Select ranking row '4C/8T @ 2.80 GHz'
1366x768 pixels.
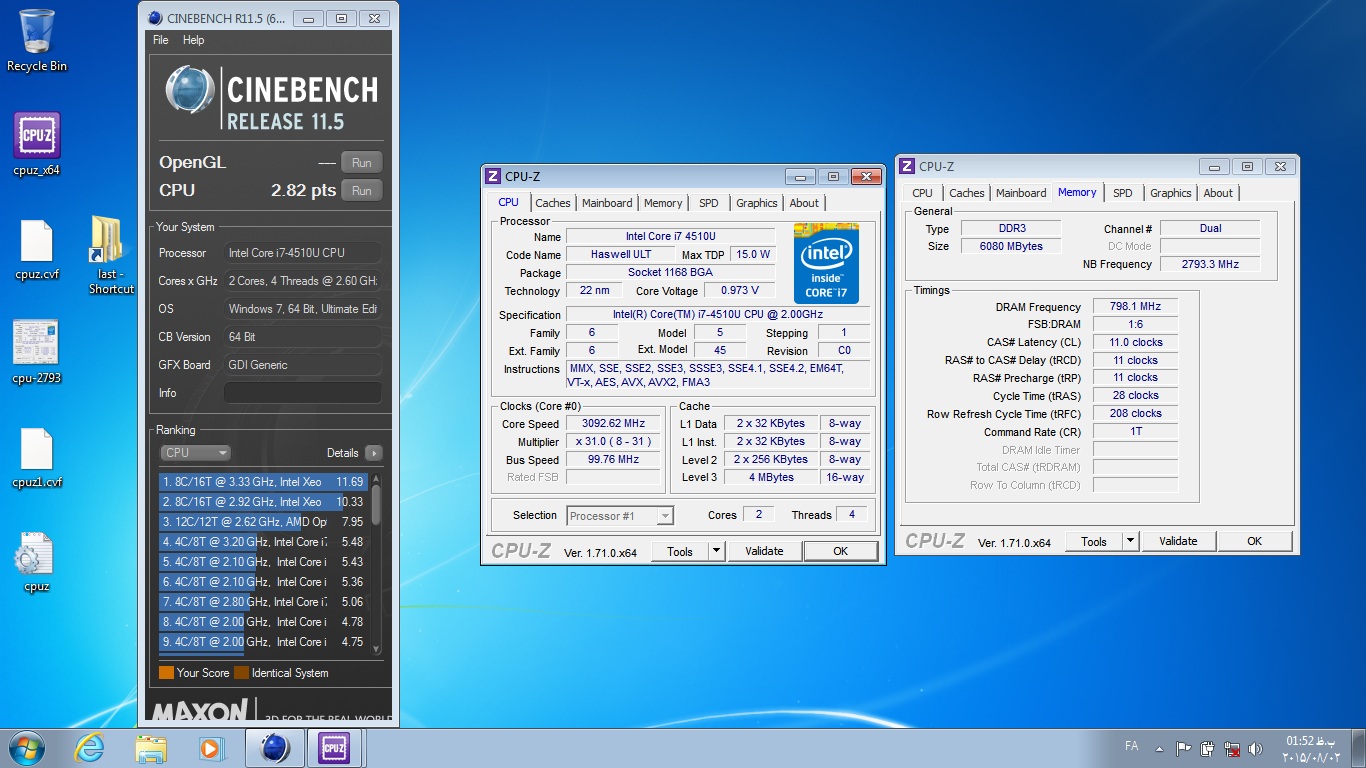click(x=263, y=602)
